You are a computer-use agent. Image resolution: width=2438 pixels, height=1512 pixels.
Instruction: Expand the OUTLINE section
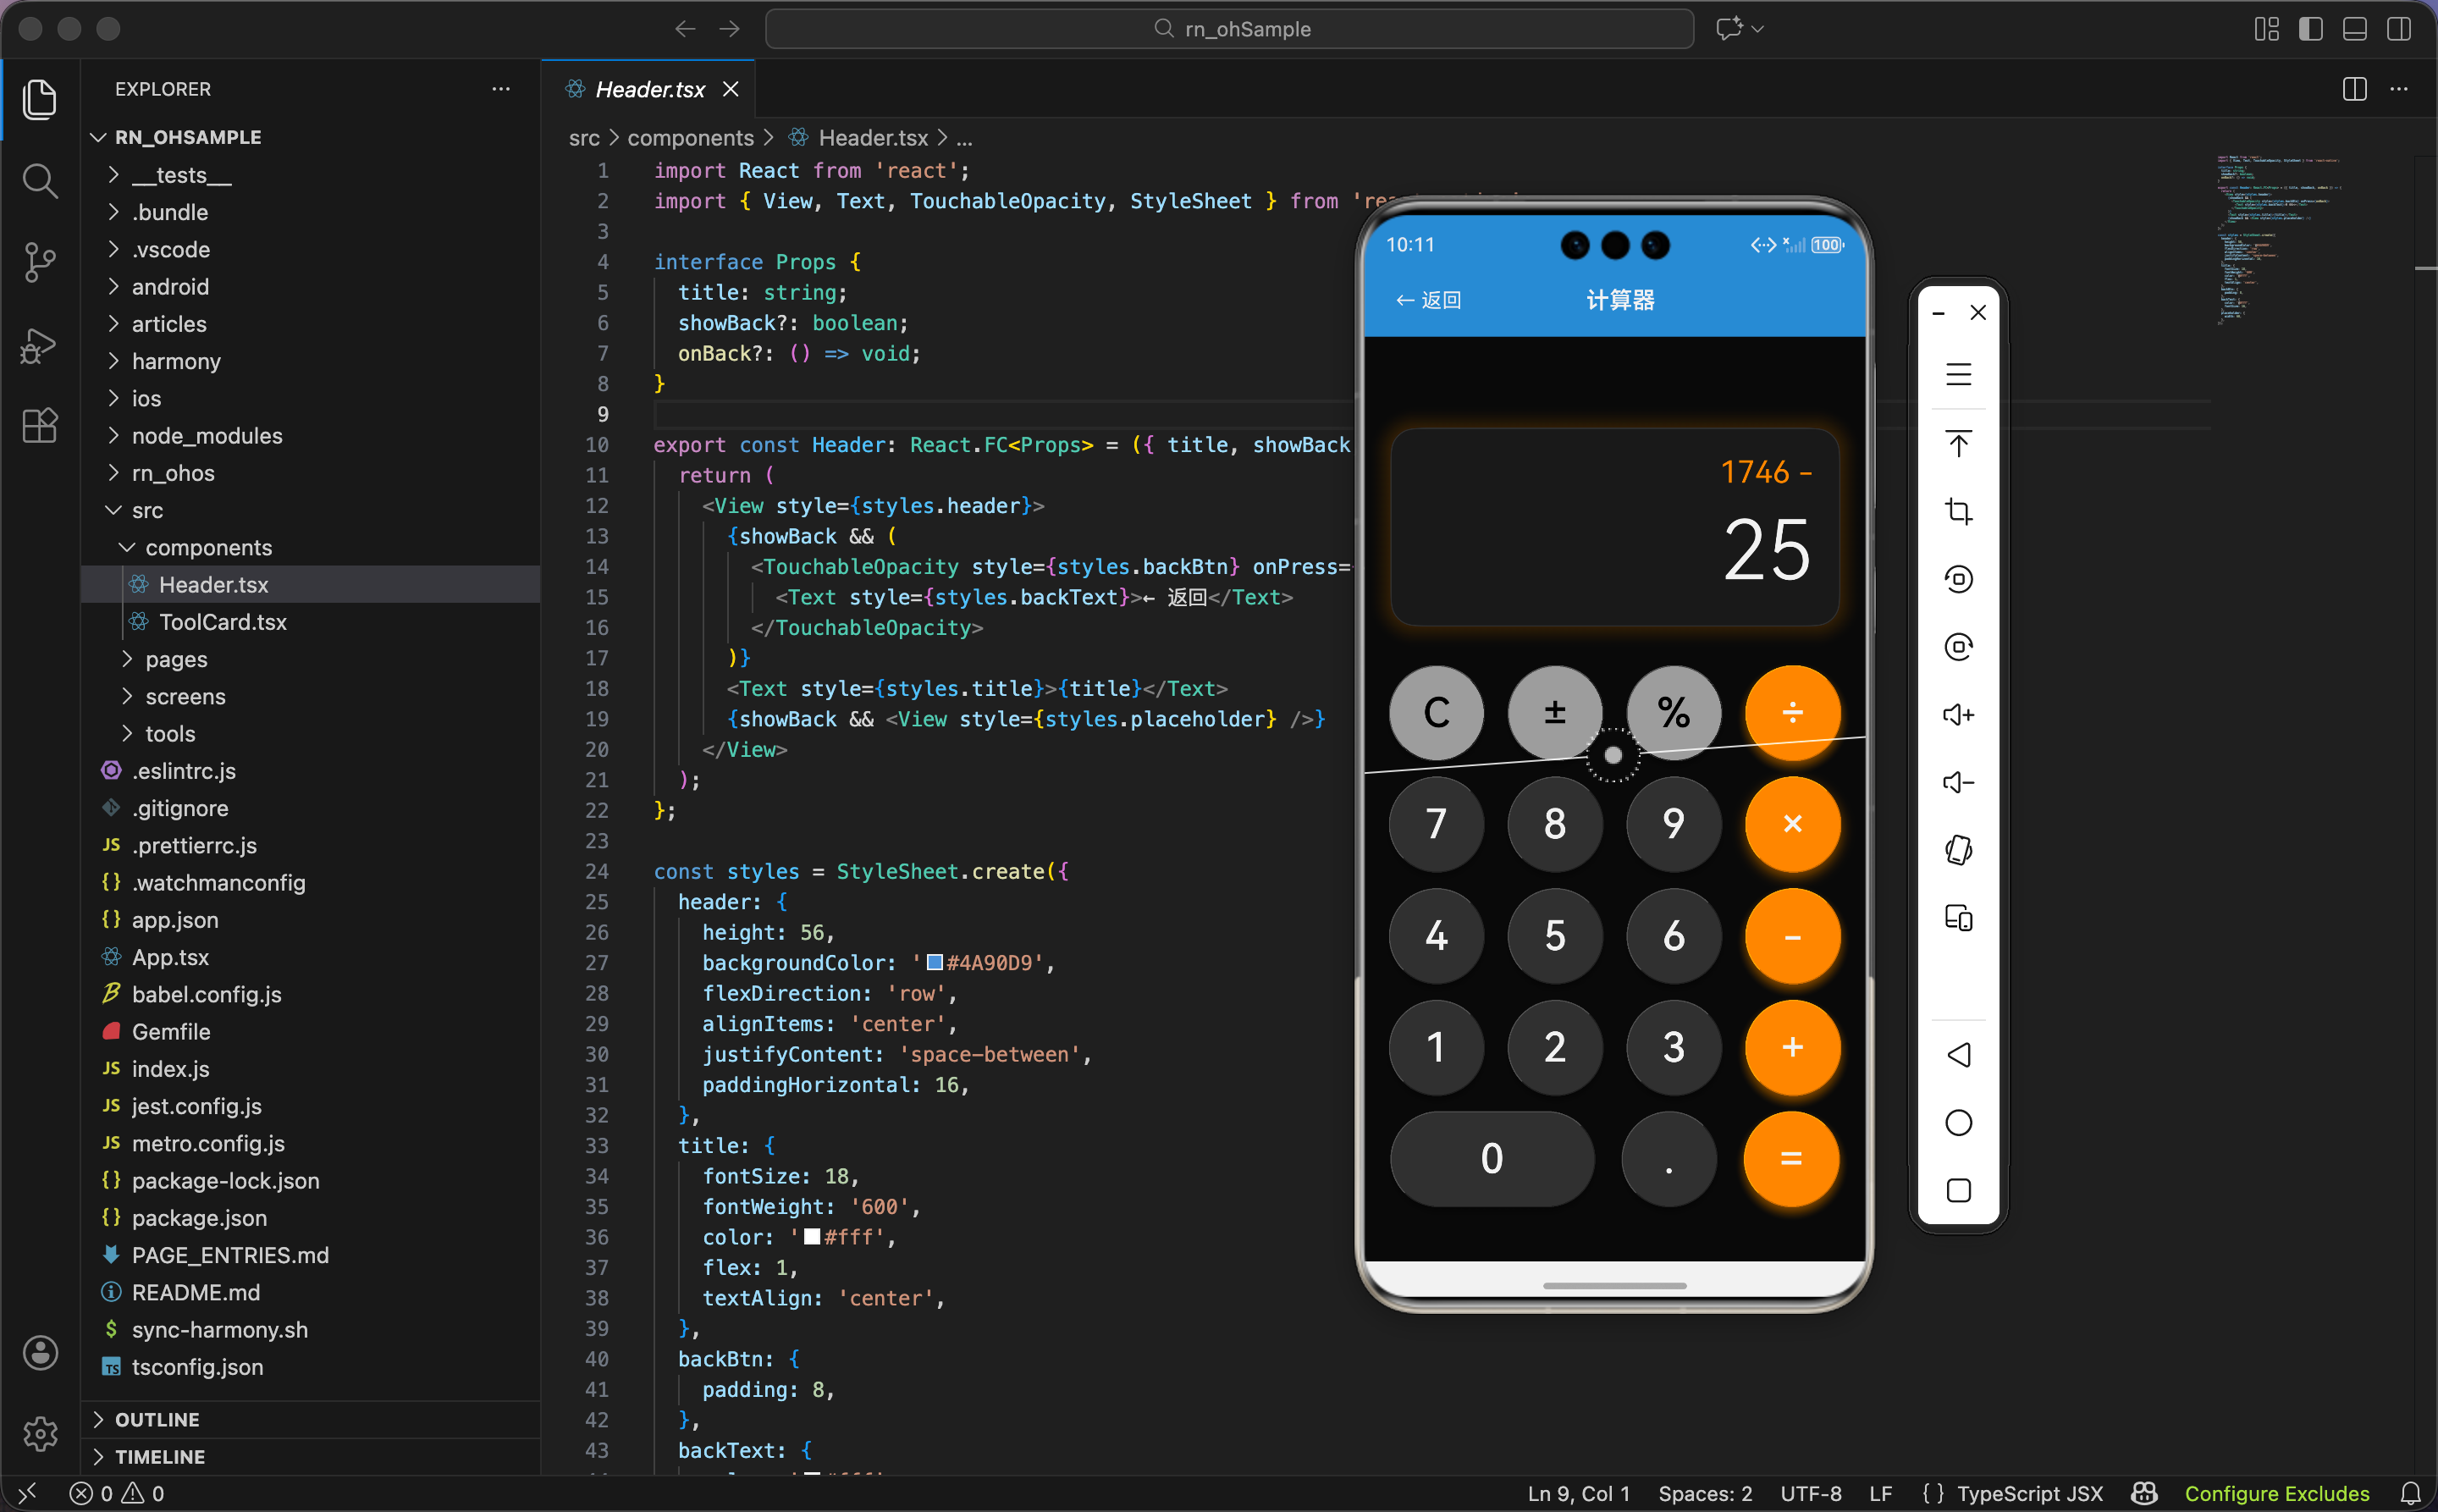point(157,1419)
